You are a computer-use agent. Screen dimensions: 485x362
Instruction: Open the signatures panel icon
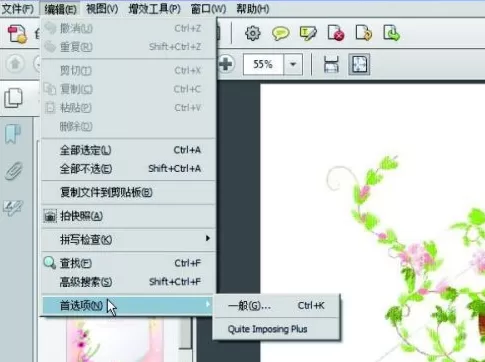(13, 207)
